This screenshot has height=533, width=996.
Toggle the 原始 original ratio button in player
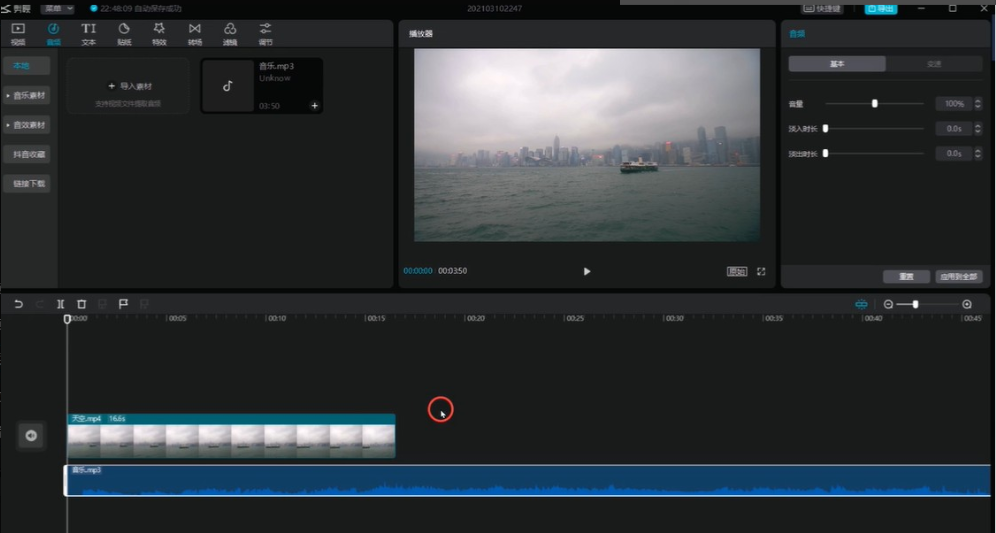pos(737,271)
